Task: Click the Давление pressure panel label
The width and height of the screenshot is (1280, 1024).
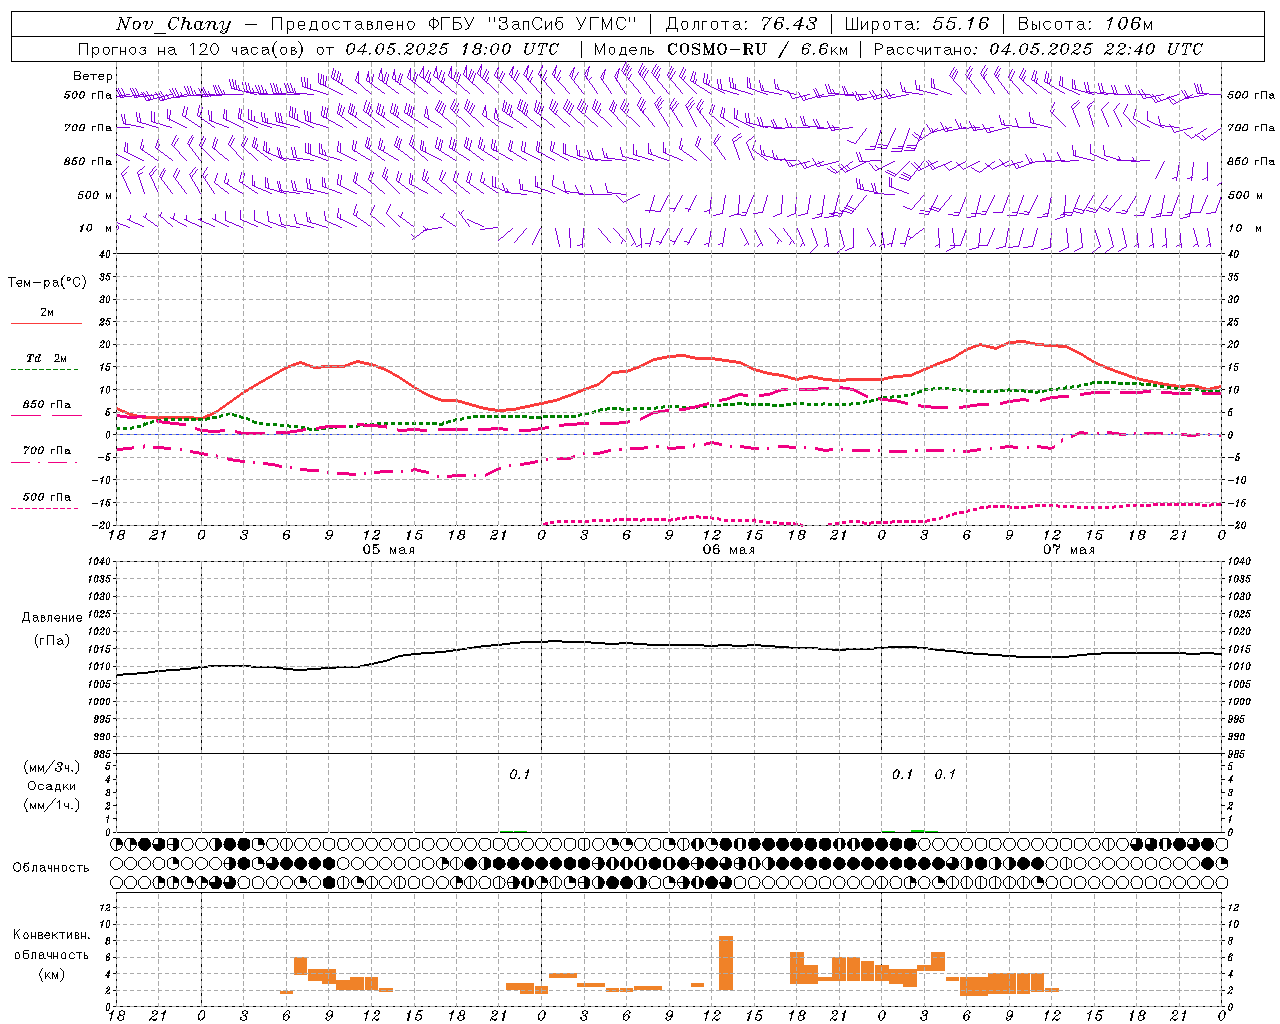Action: click(x=51, y=618)
